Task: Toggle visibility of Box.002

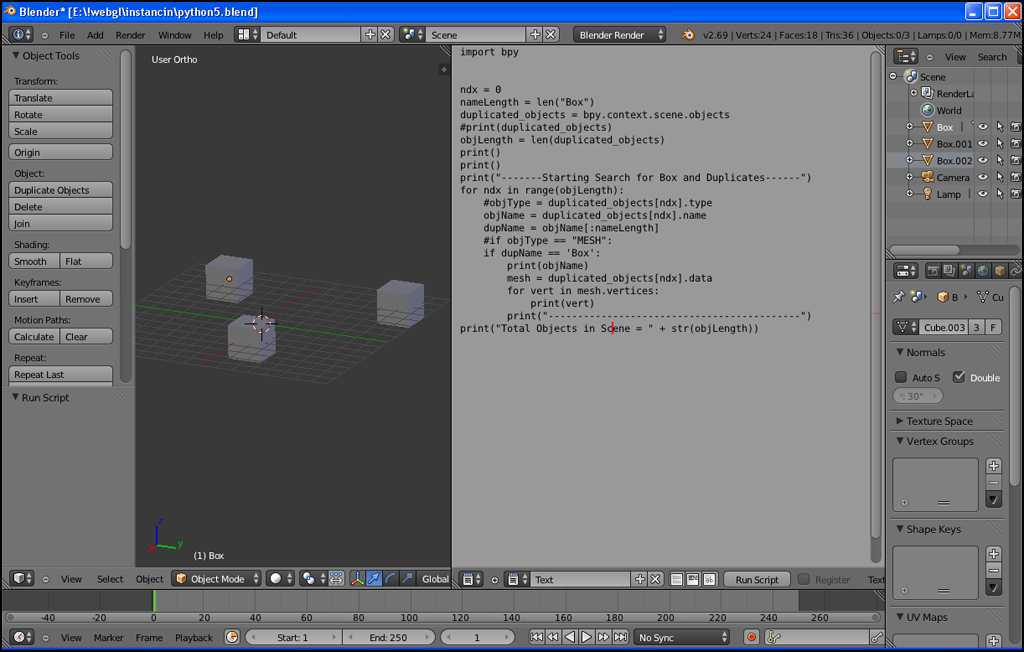Action: 983,160
